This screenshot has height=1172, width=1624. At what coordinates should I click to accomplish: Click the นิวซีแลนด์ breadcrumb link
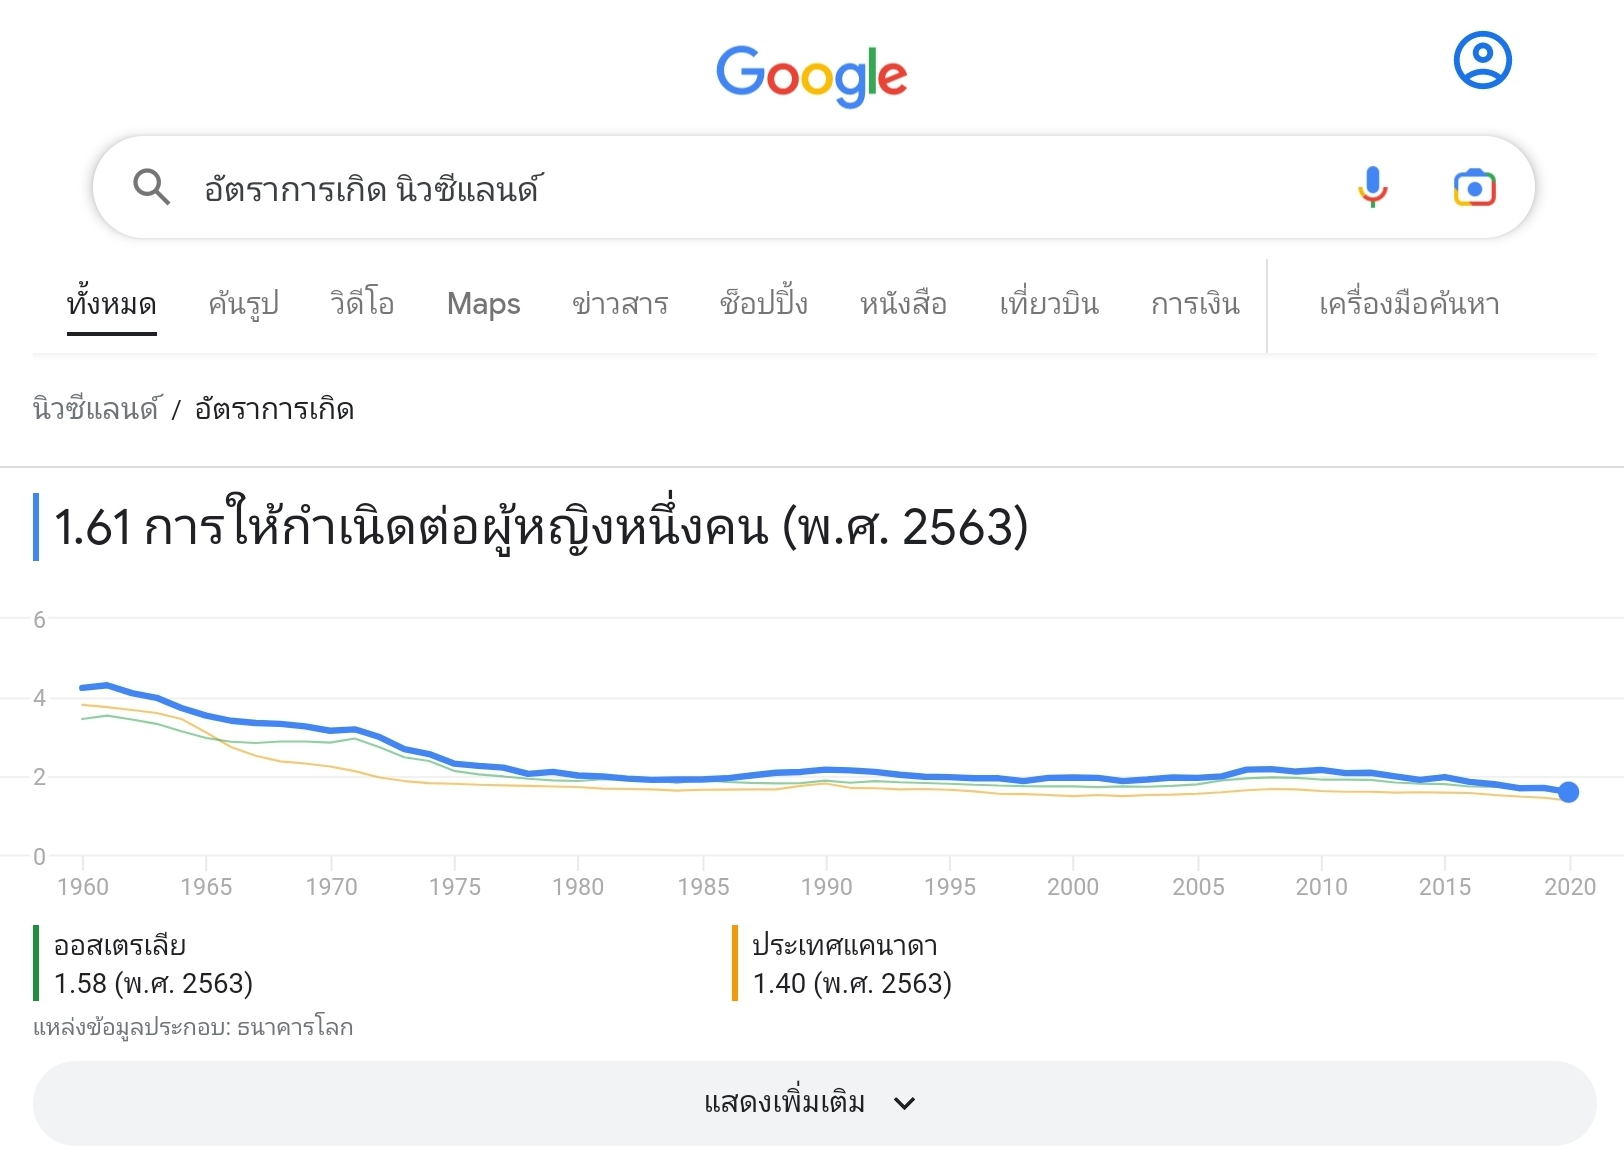pos(96,409)
